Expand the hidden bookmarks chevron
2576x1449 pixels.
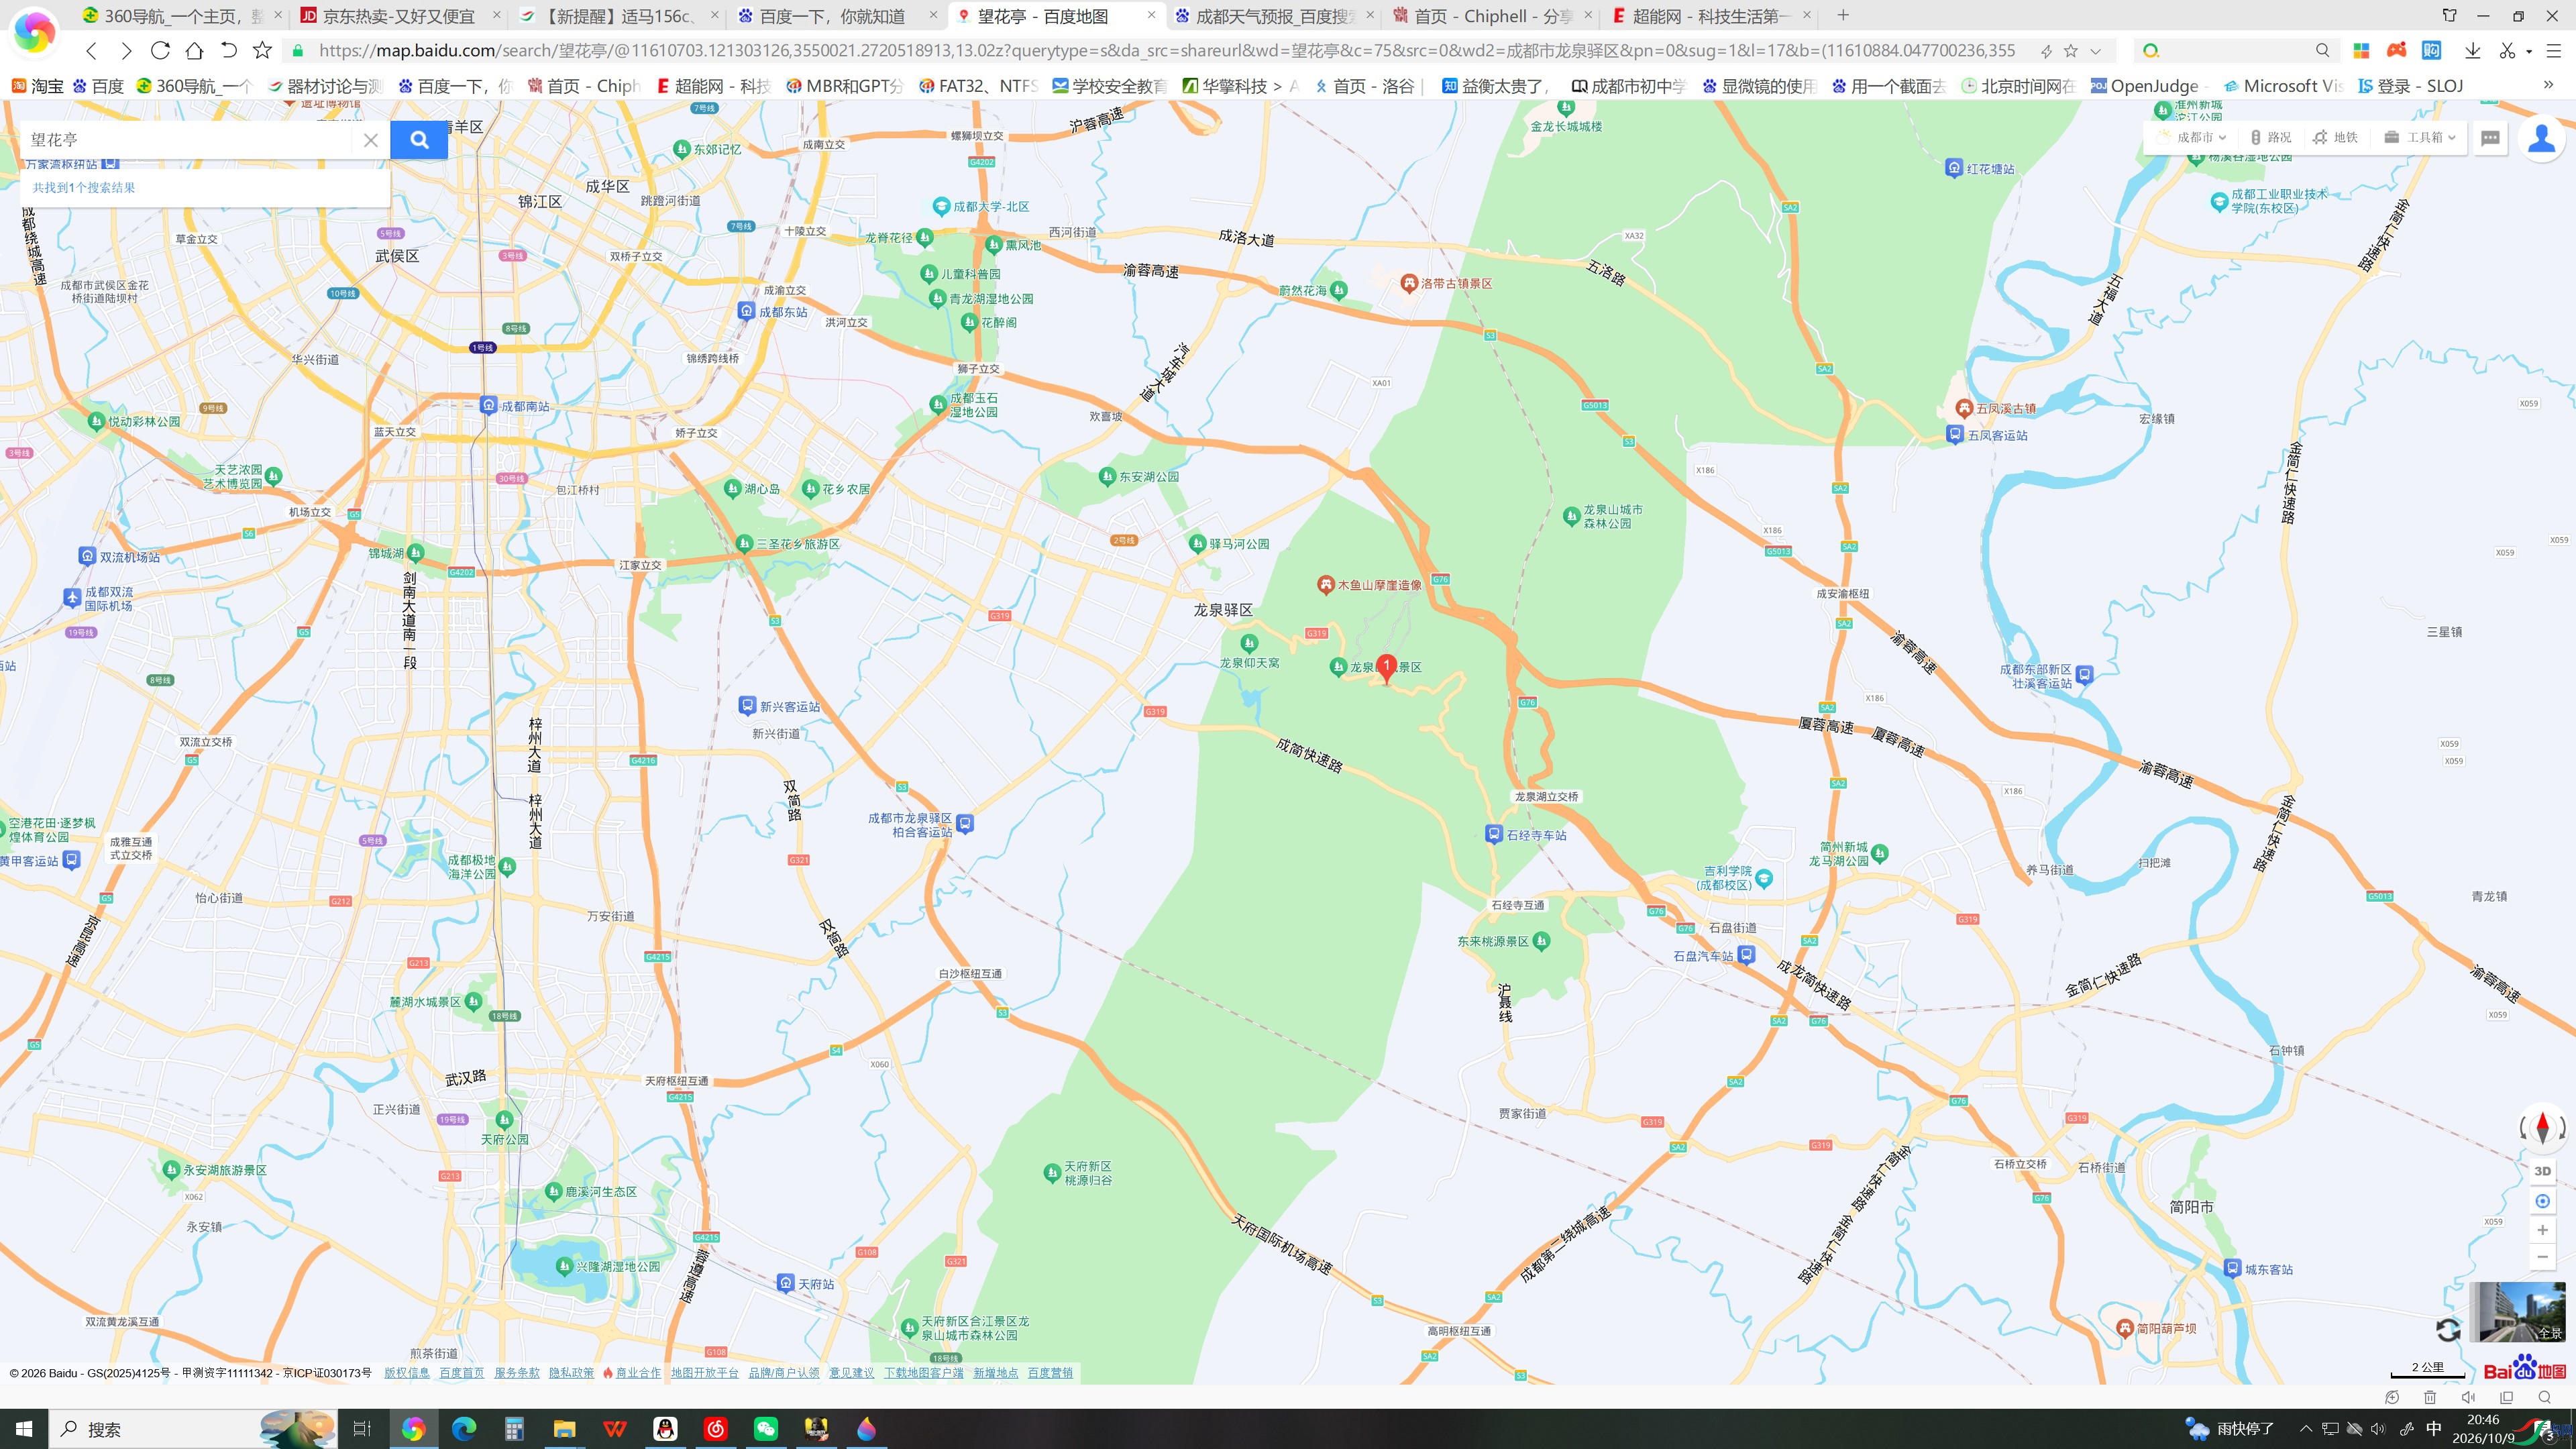tap(2548, 86)
